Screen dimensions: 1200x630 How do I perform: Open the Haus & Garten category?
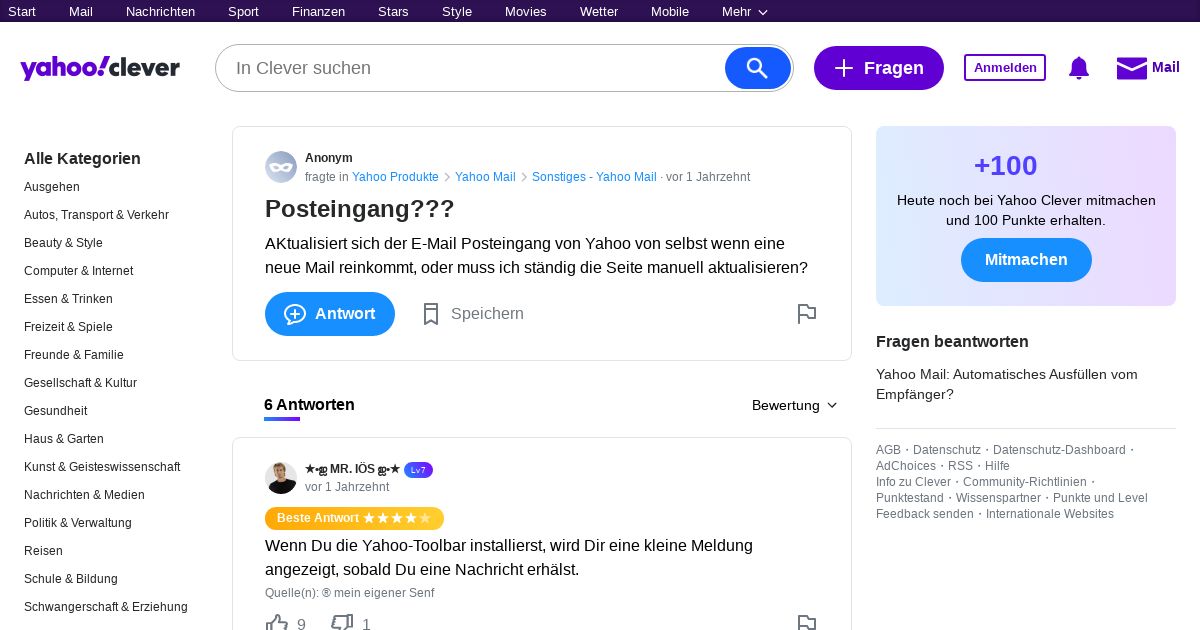(64, 439)
